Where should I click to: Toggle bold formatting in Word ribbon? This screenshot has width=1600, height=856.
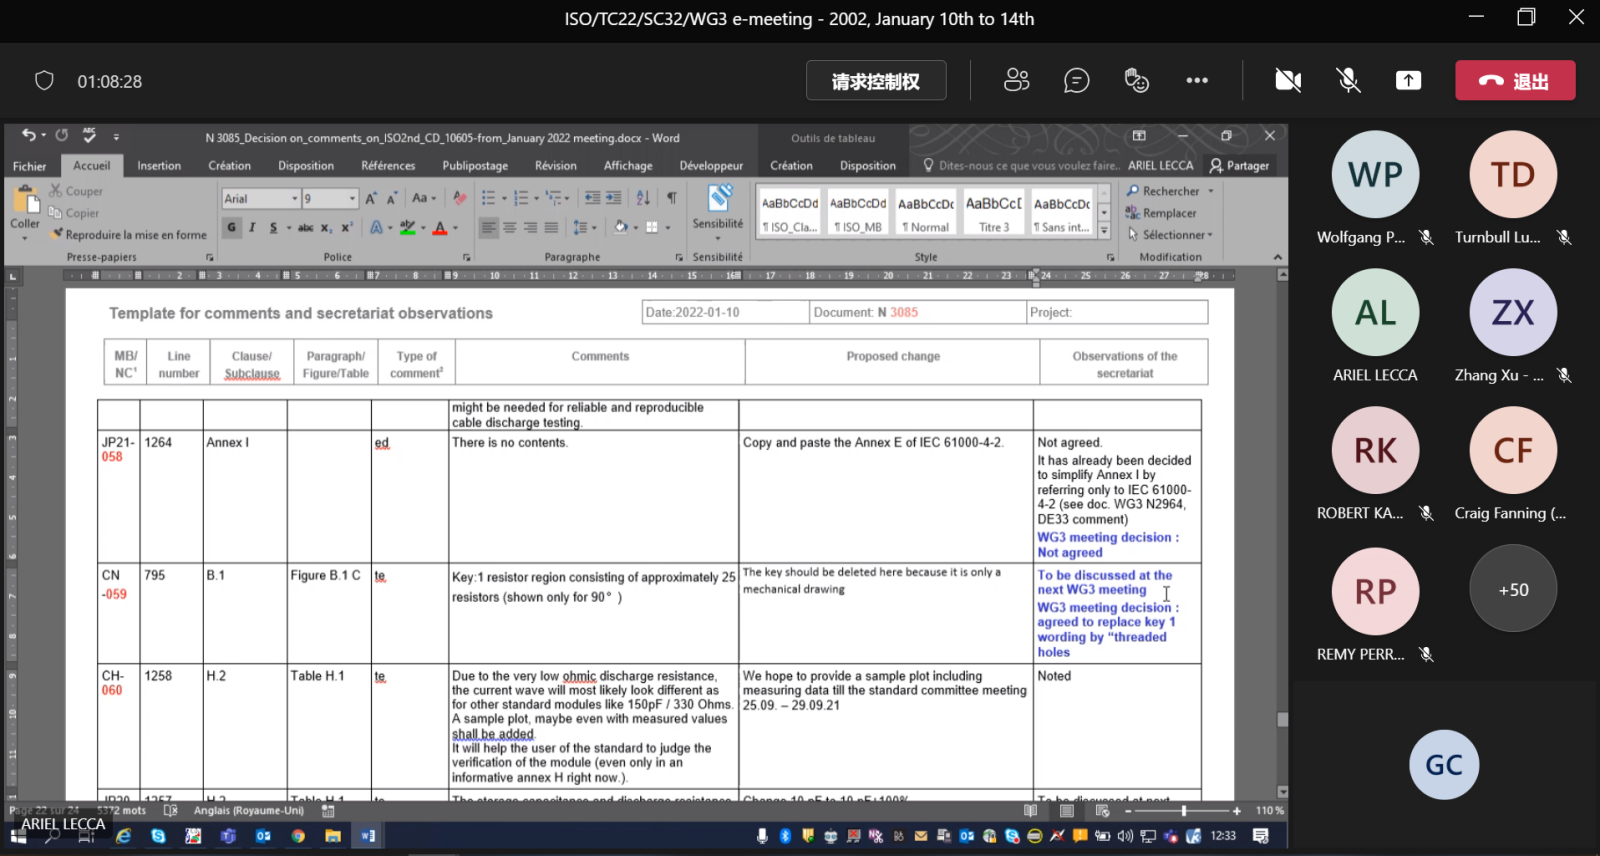point(232,228)
